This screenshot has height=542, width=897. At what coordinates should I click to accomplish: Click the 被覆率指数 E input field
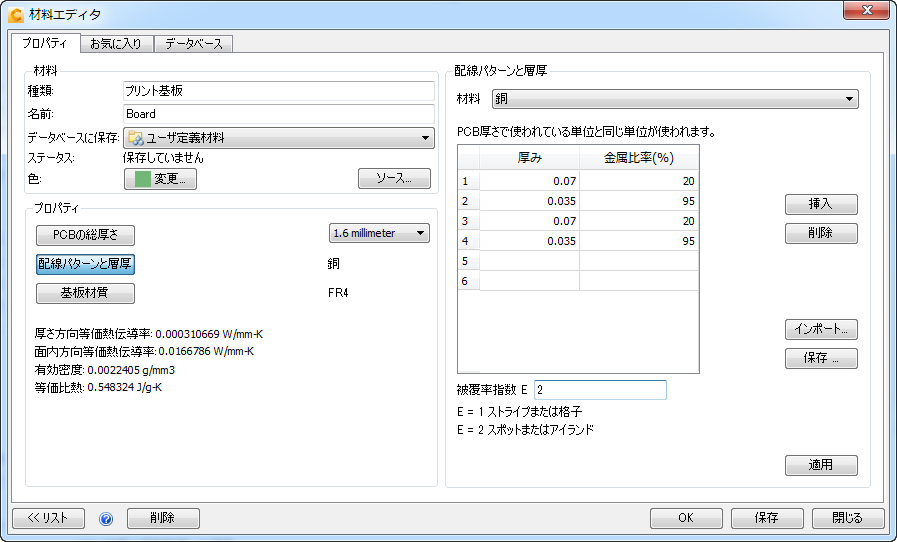600,390
